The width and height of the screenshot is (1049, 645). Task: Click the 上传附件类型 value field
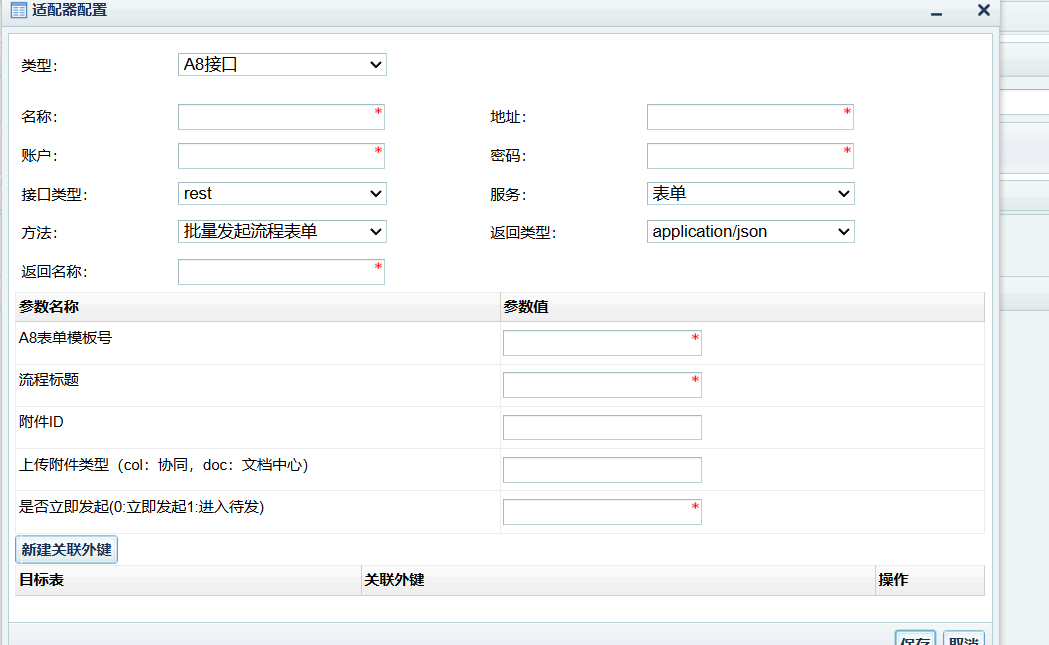click(x=602, y=470)
